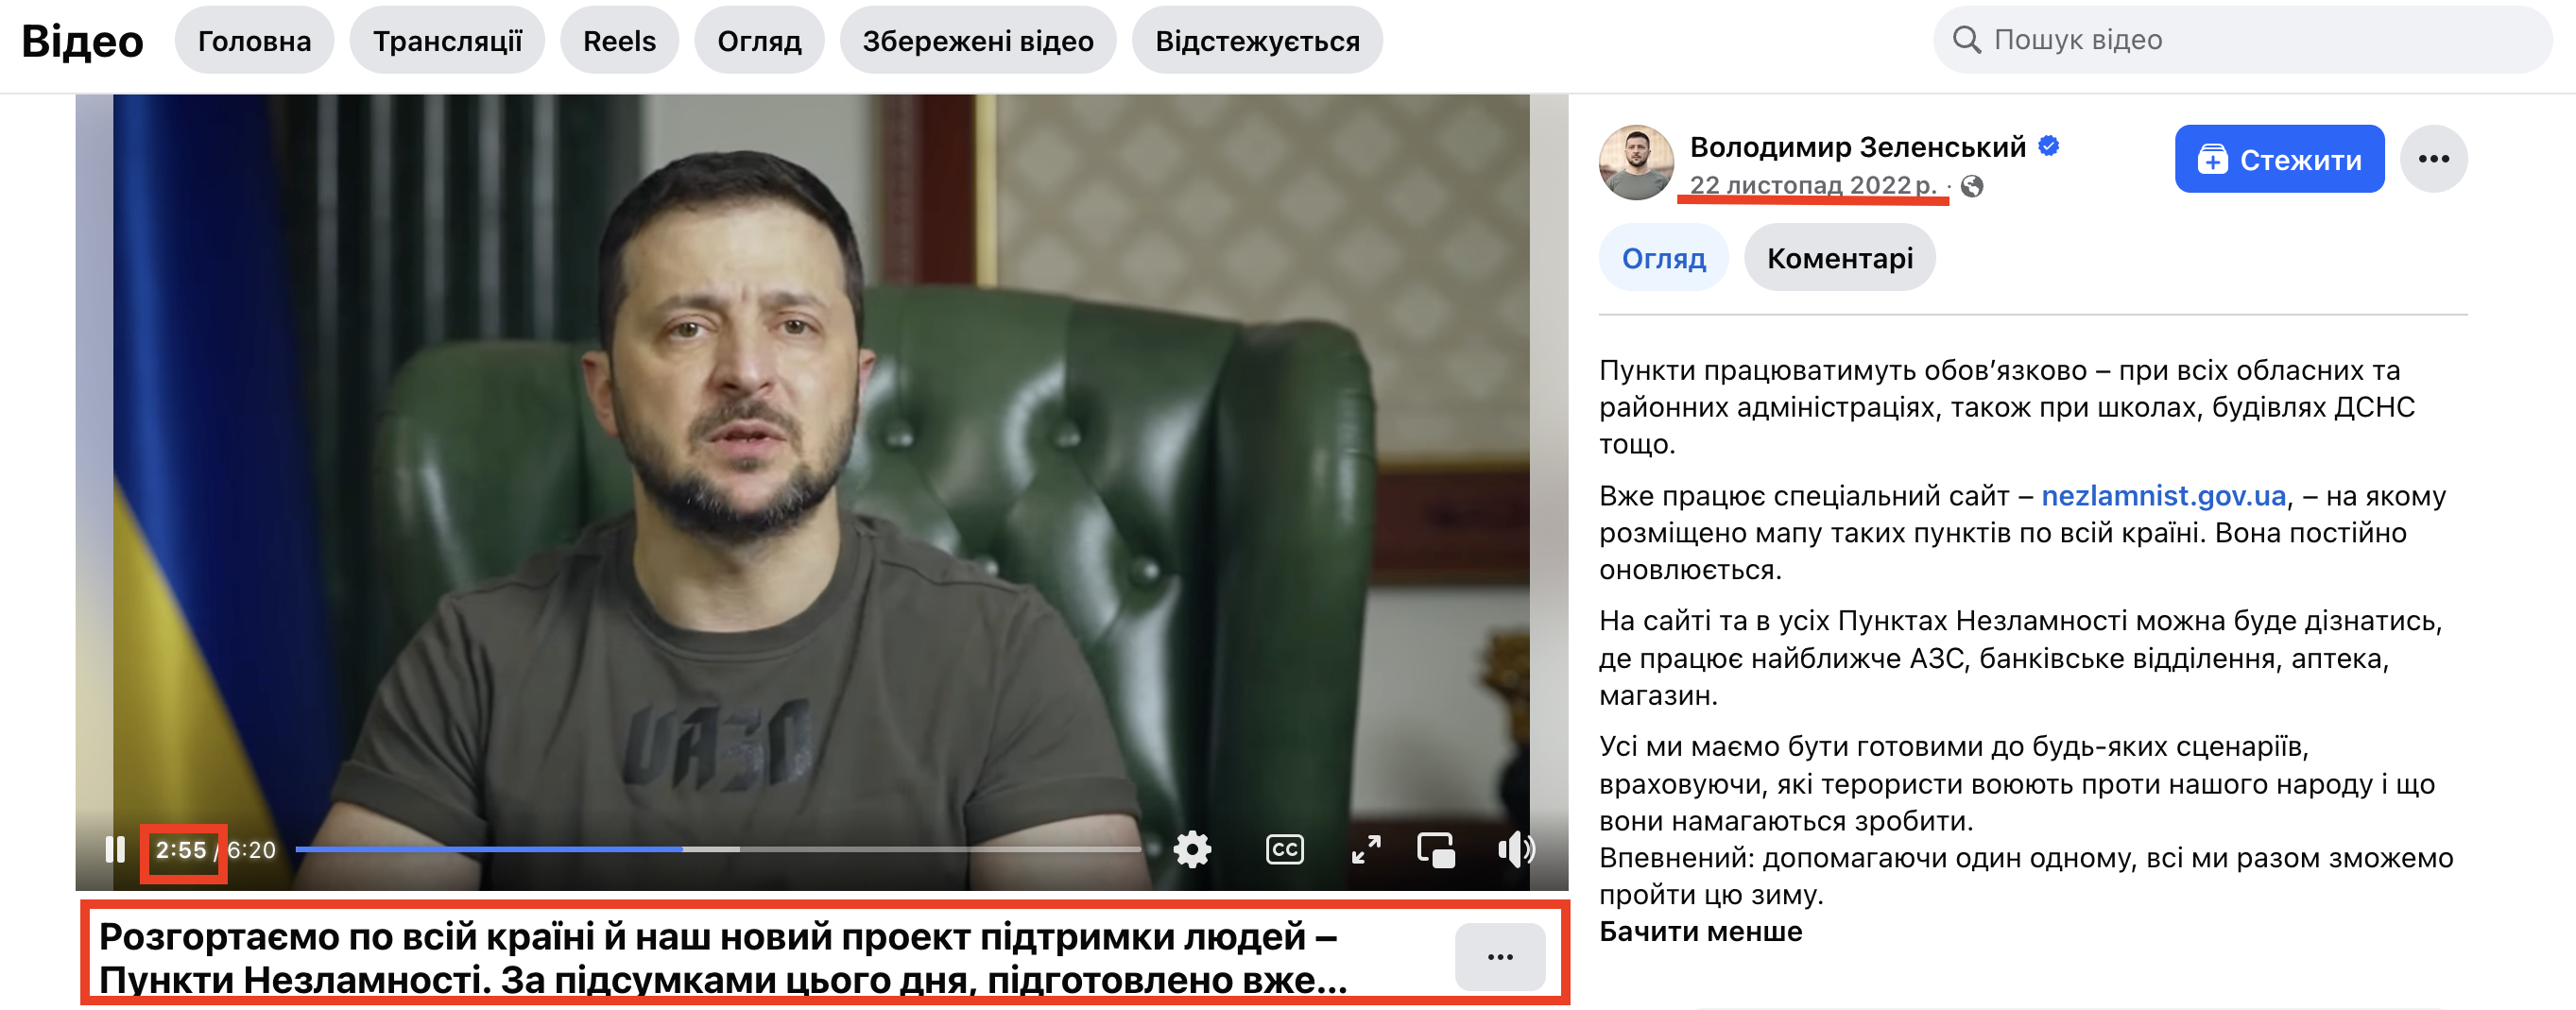Switch to Коментарі tab
The height and width of the screenshot is (1010, 2576).
(x=1839, y=258)
